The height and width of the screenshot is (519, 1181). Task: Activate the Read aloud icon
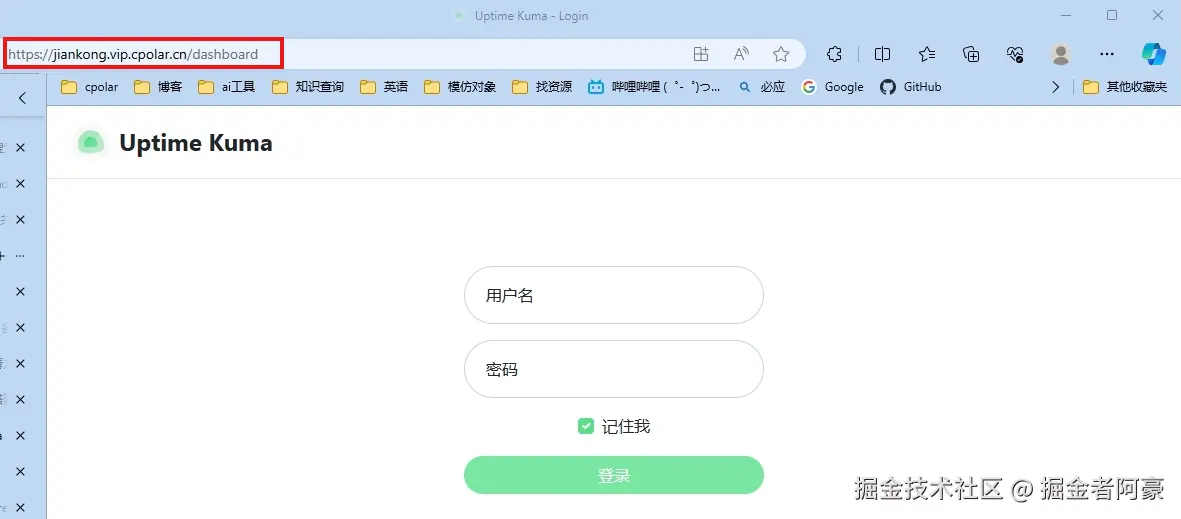741,54
